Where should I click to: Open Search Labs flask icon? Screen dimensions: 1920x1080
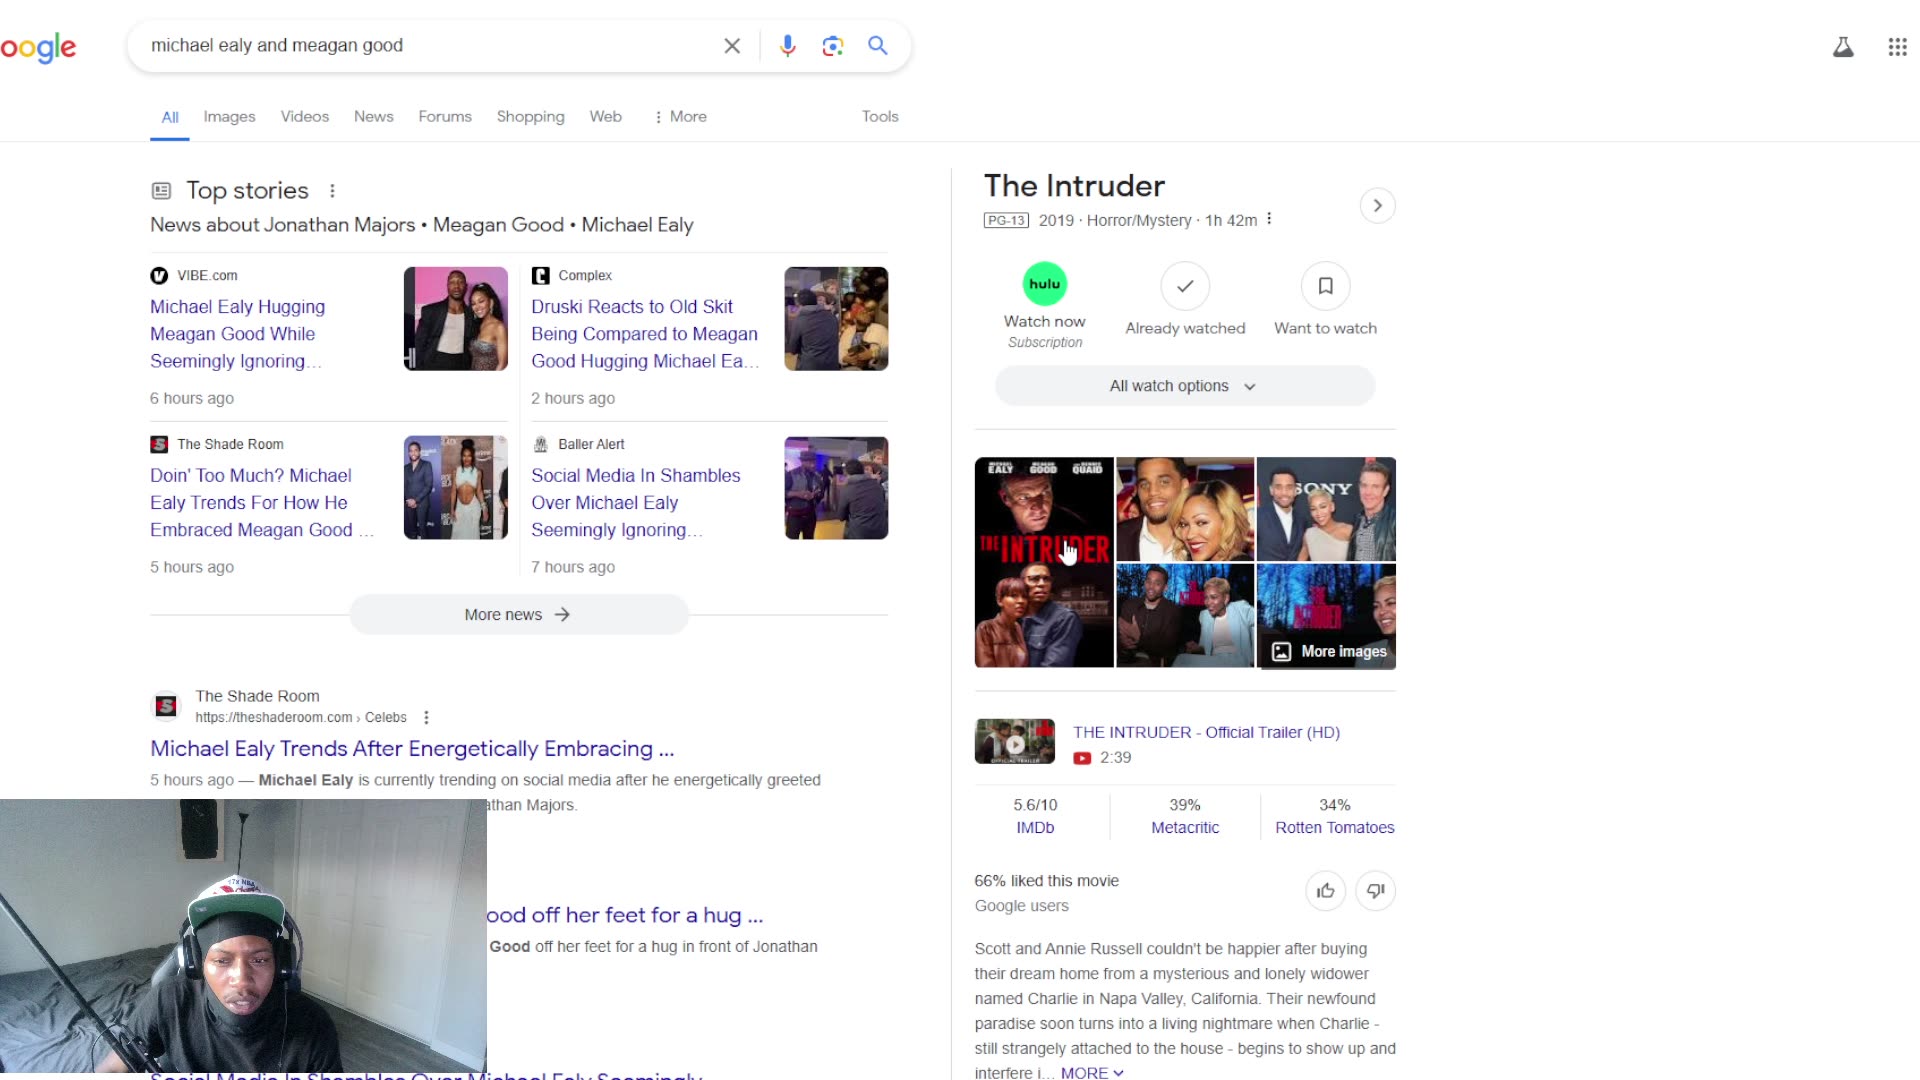click(1843, 47)
